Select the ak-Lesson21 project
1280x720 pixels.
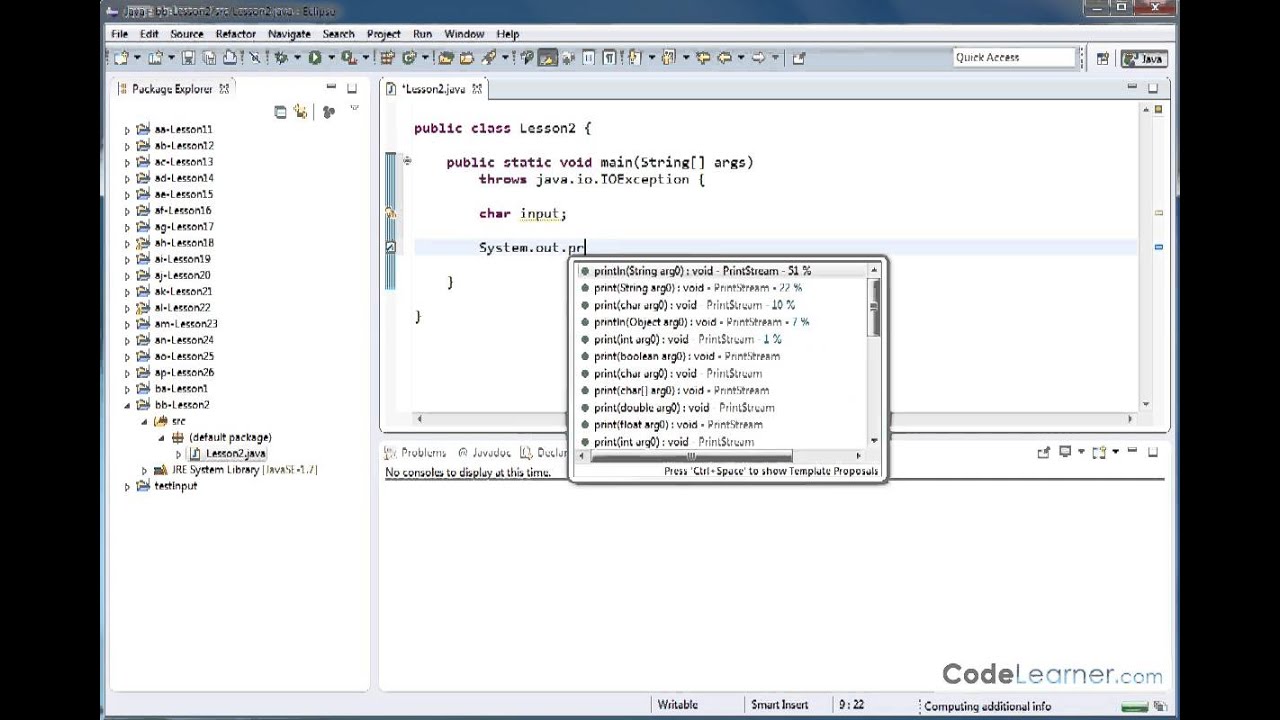(175, 292)
